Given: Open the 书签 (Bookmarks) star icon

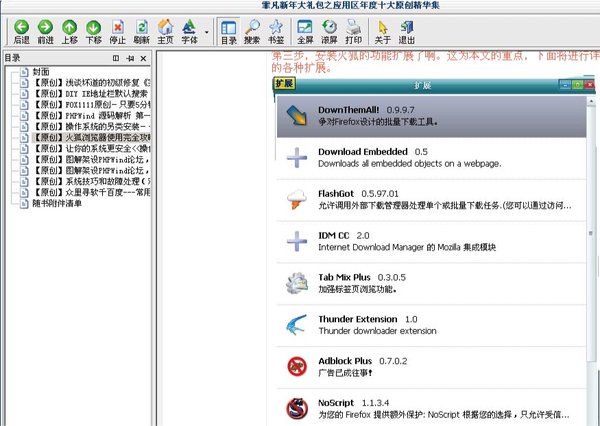Looking at the screenshot, I should point(276,30).
